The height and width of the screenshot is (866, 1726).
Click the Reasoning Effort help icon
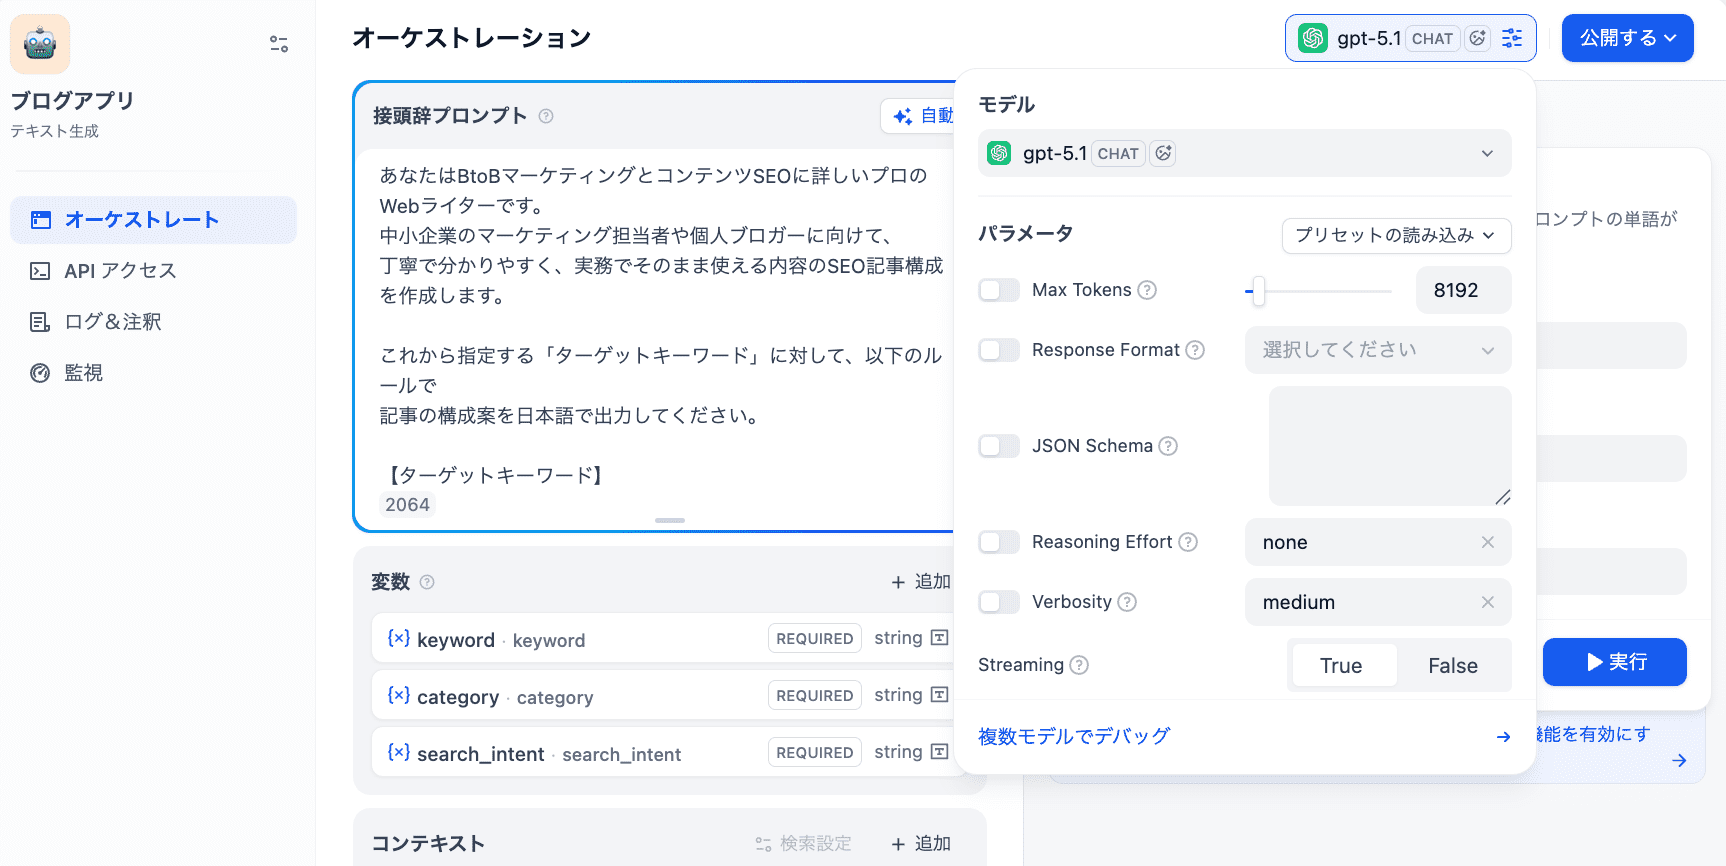point(1188,542)
